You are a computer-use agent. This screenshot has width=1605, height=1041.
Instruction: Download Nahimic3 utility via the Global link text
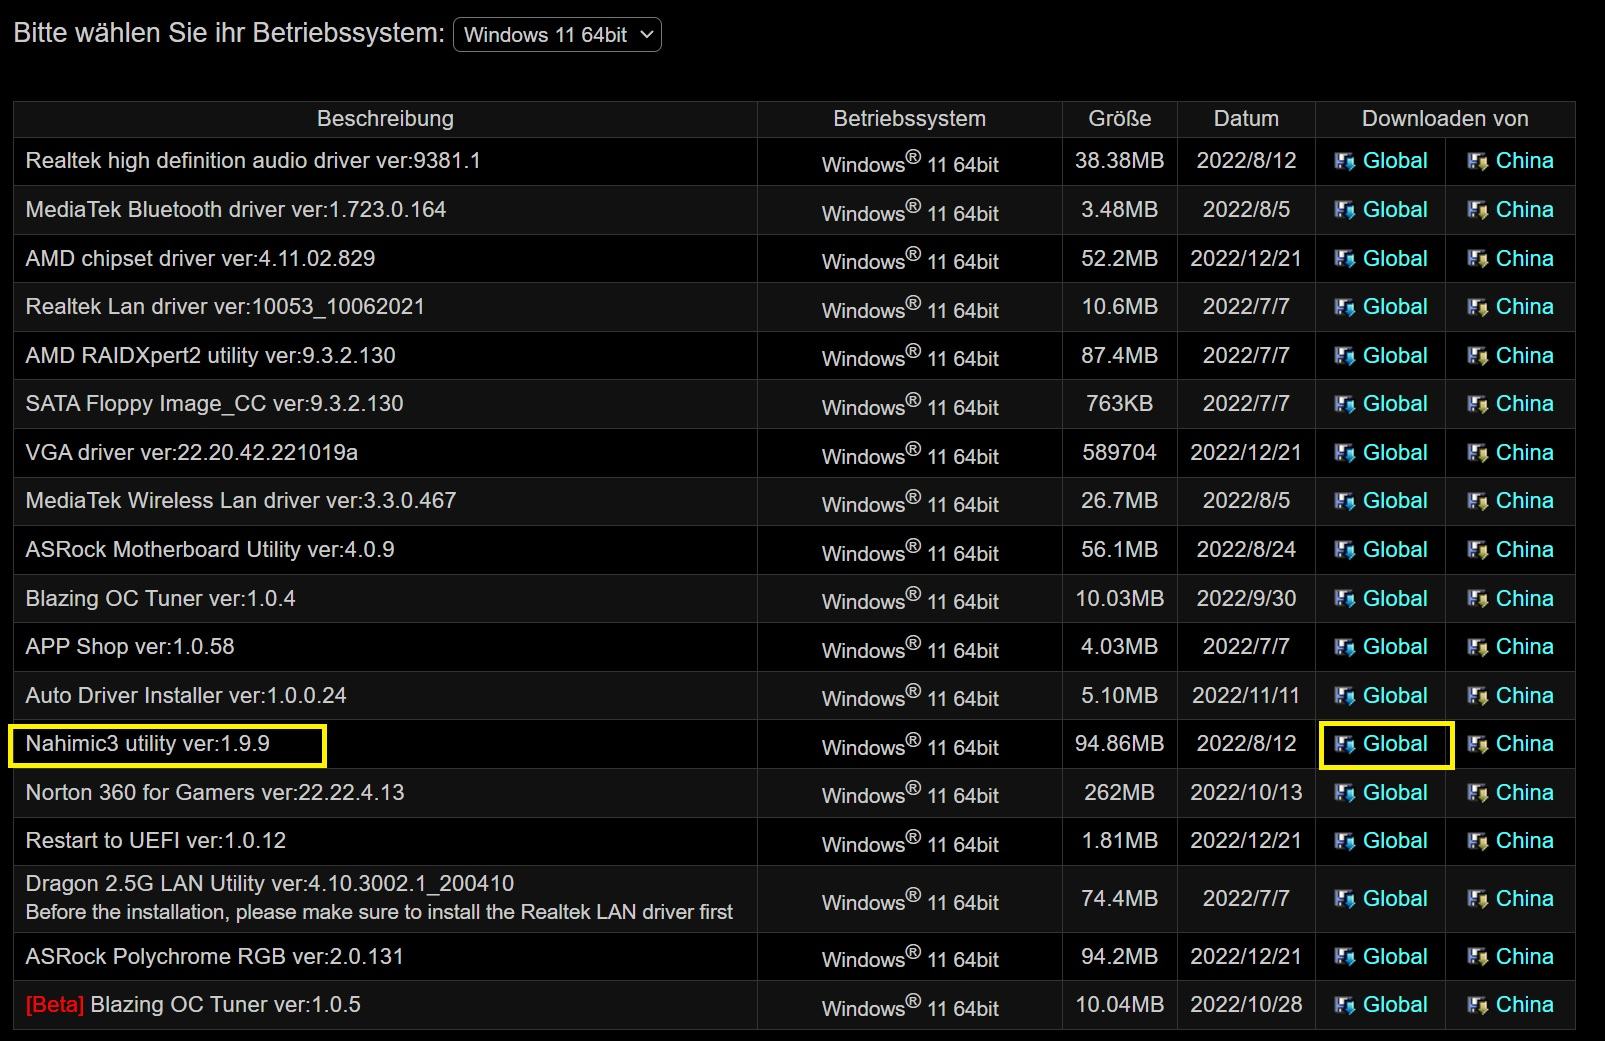coord(1395,744)
